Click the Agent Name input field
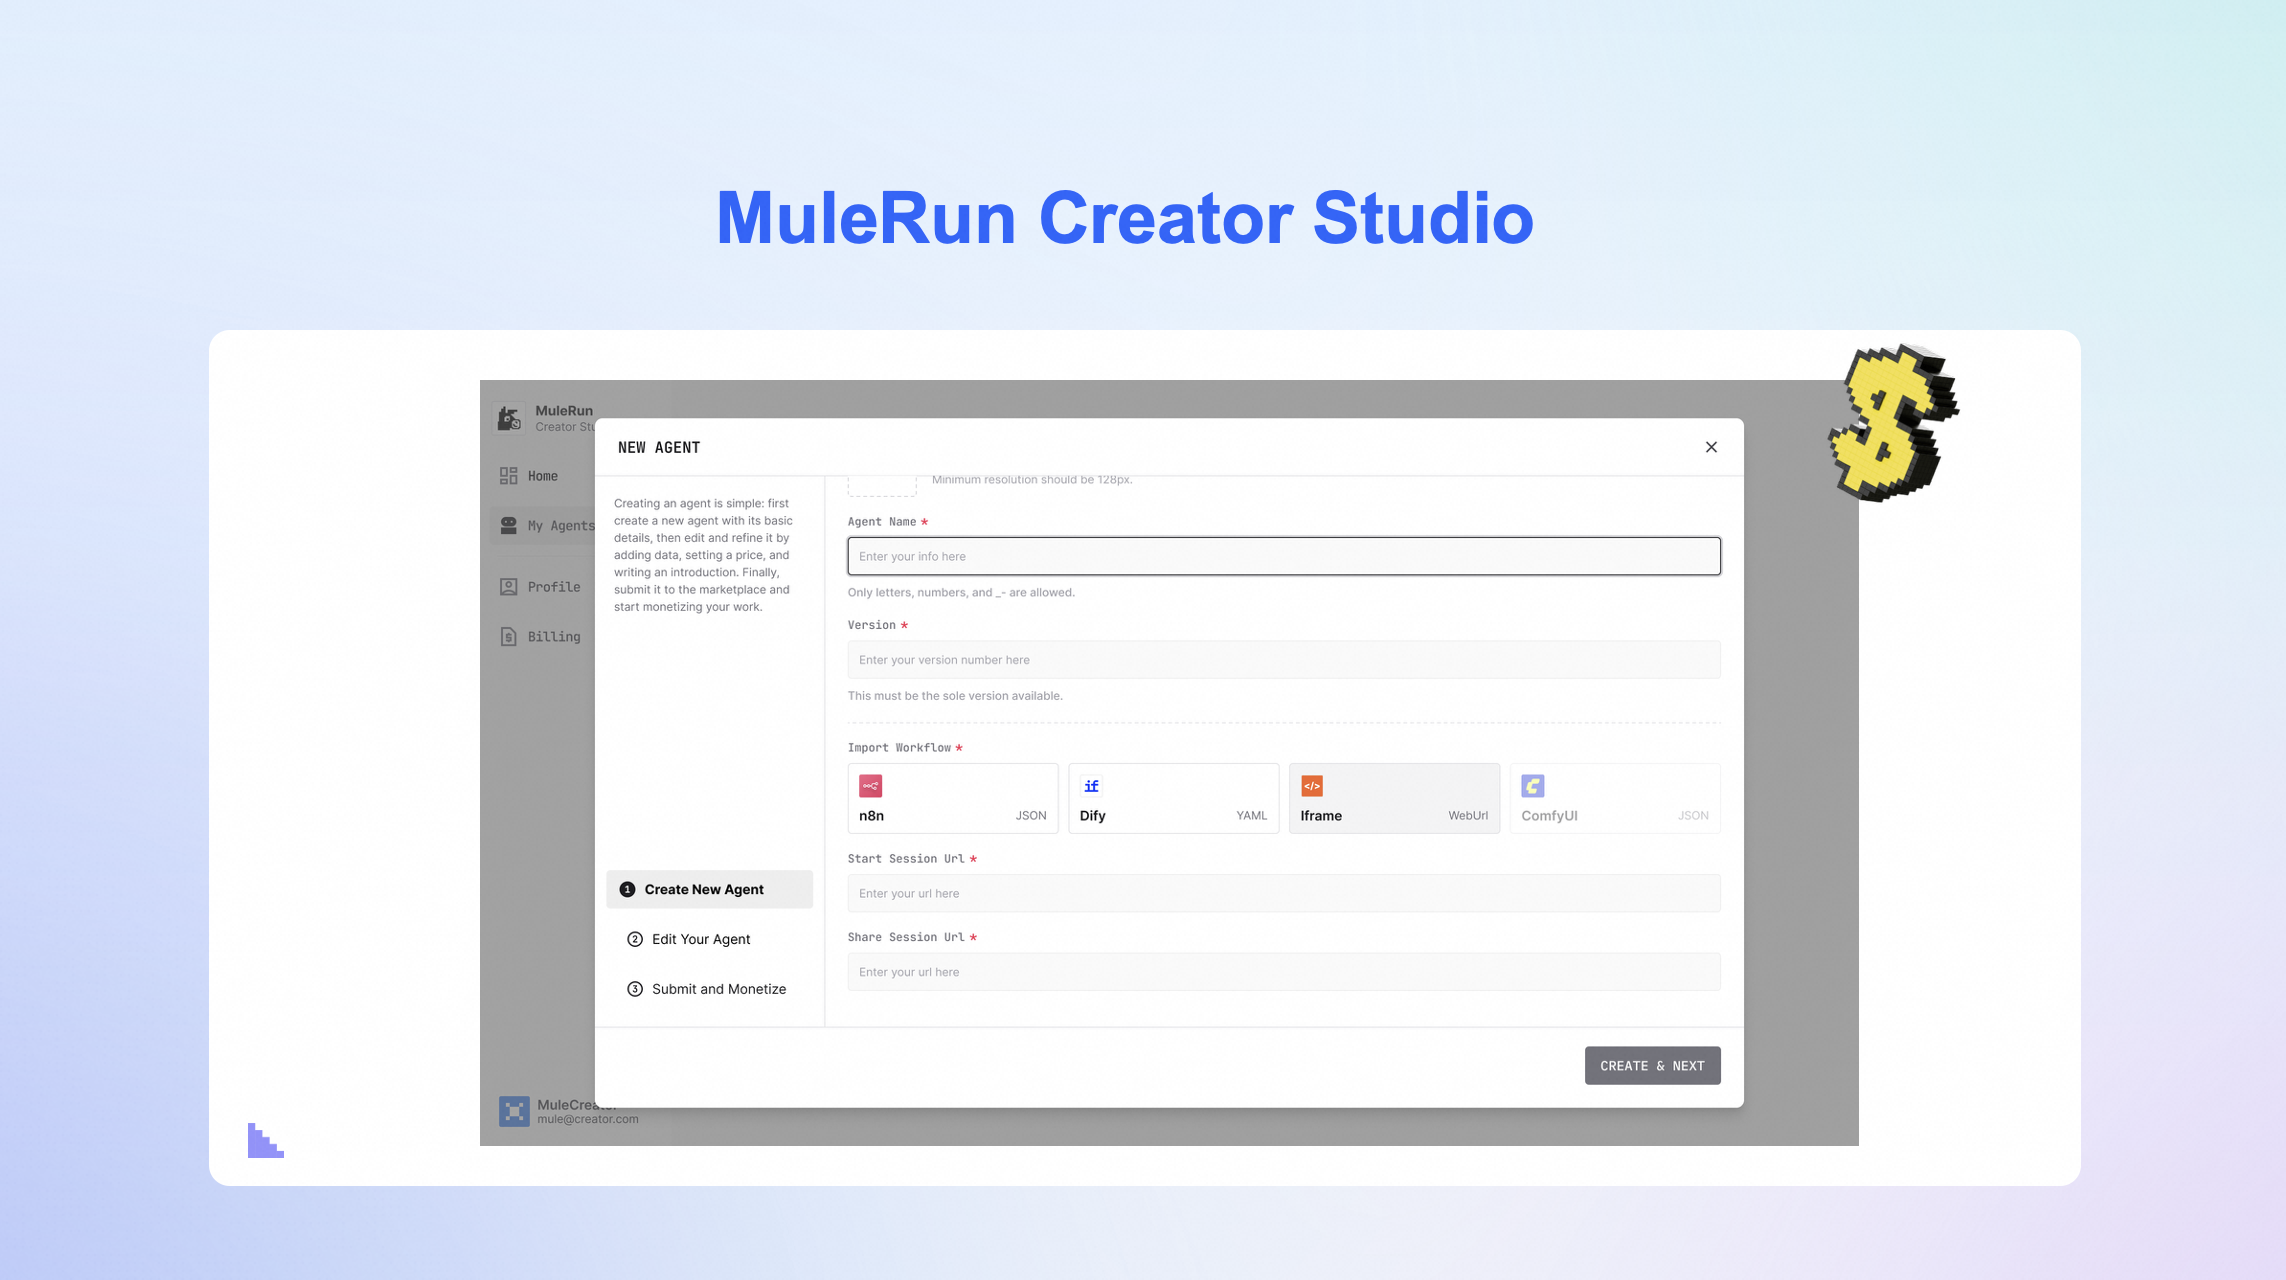The image size is (2286, 1280). 1283,556
